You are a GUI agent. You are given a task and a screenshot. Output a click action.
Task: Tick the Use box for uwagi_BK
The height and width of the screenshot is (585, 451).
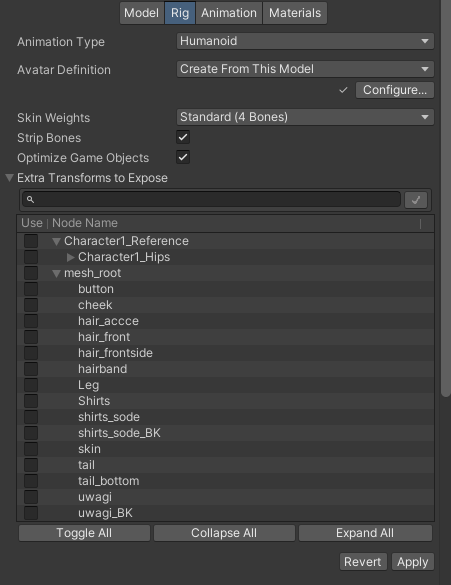tap(31, 513)
